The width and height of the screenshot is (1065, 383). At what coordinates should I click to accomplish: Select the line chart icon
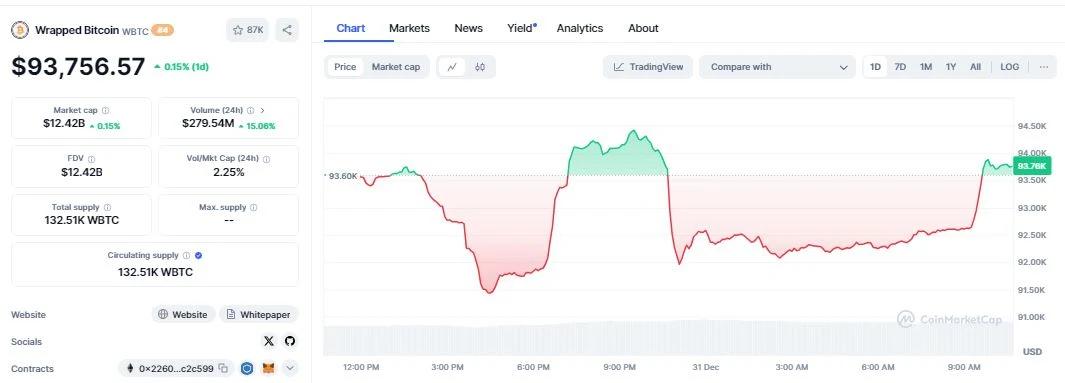(x=452, y=67)
